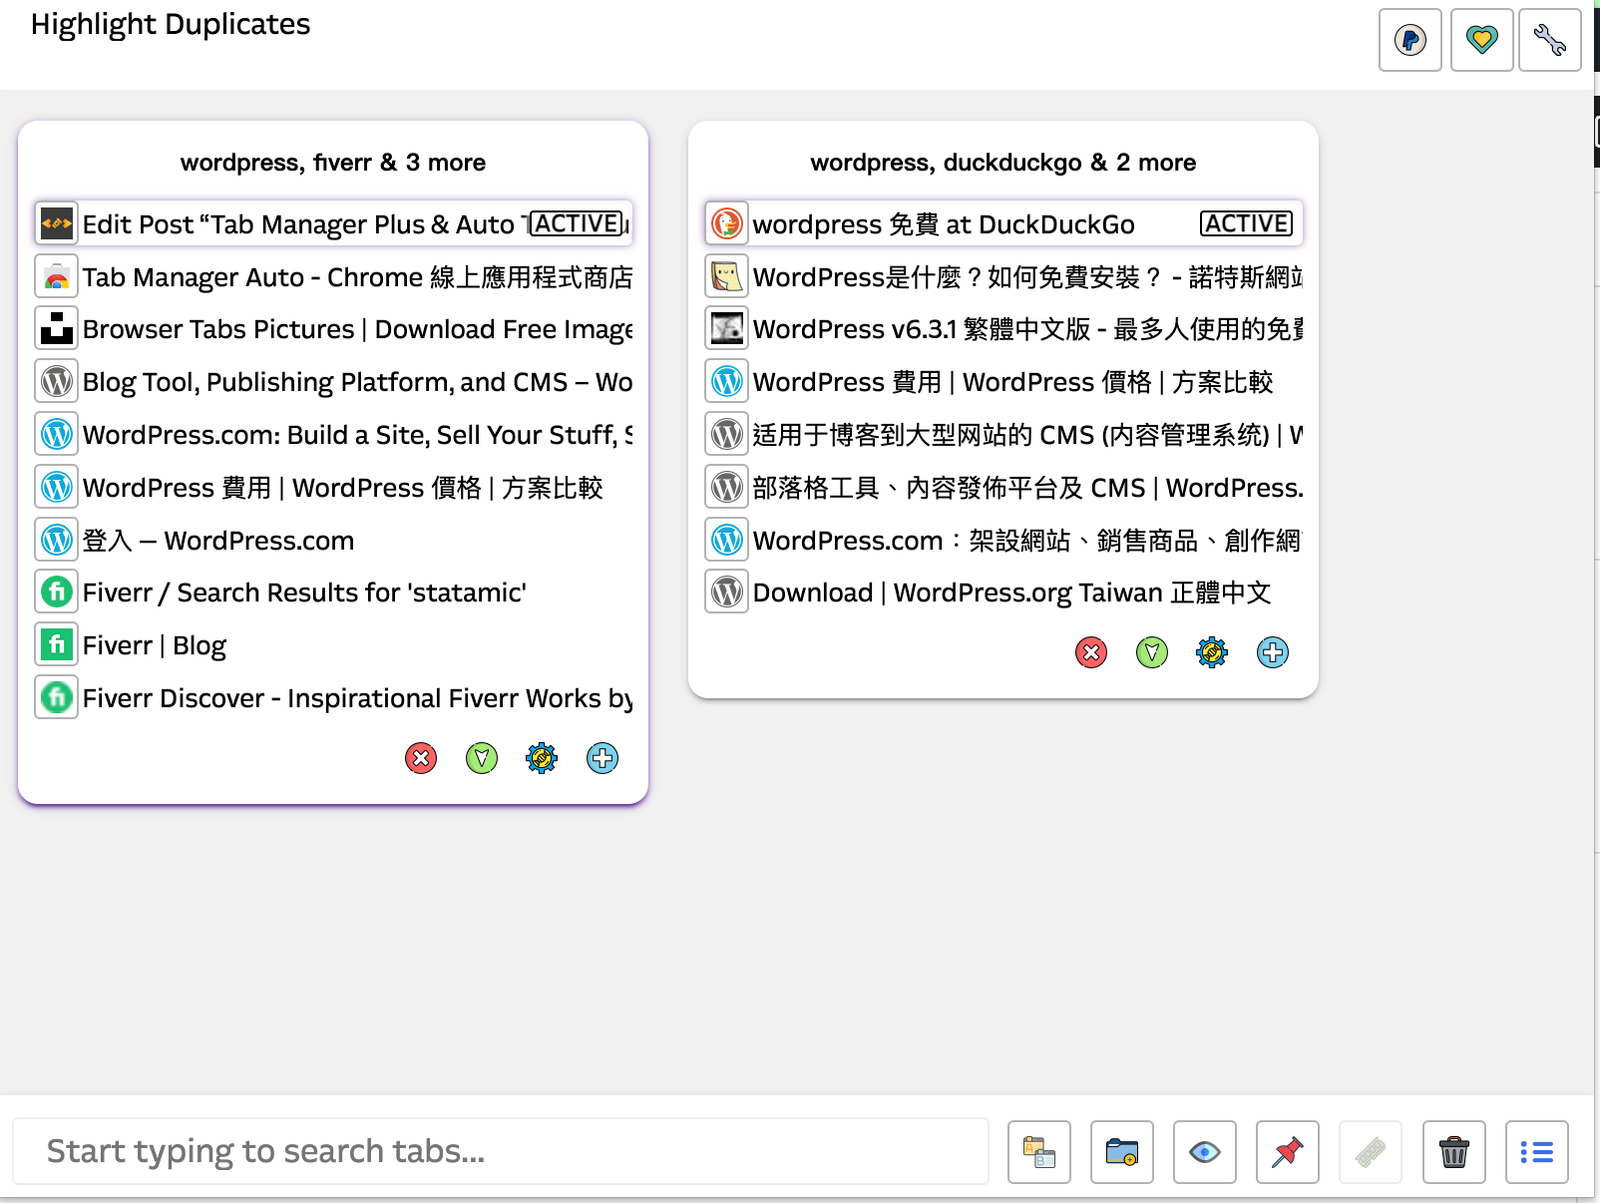This screenshot has width=1600, height=1203.
Task: Close the wordpress, fiverr window with red X
Action: 421,758
